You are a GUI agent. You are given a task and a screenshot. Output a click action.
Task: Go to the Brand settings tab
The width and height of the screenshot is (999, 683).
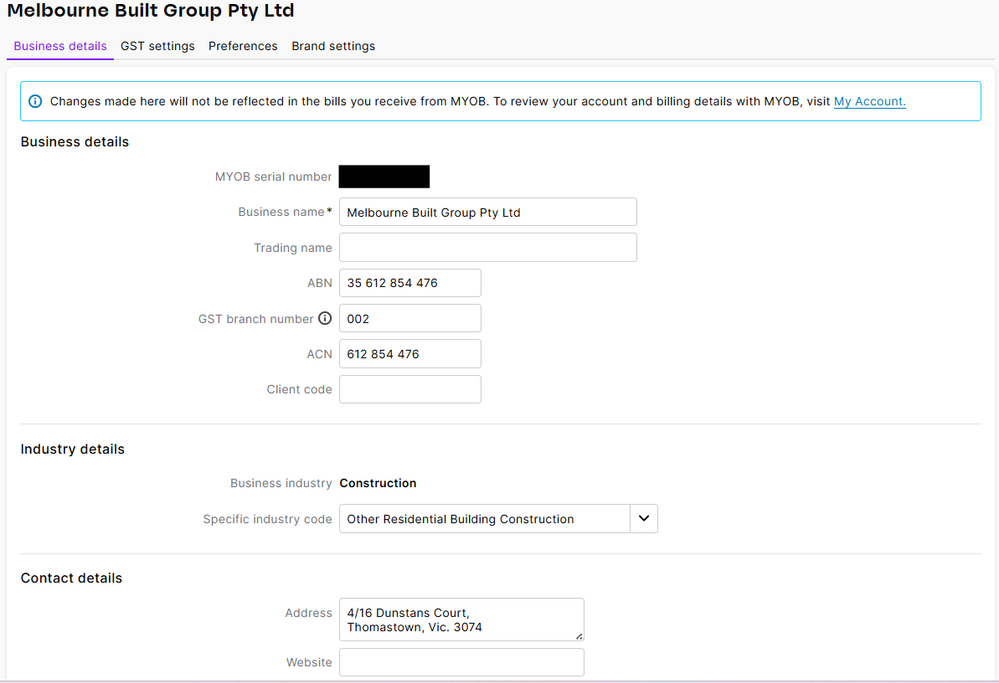pyautogui.click(x=333, y=46)
